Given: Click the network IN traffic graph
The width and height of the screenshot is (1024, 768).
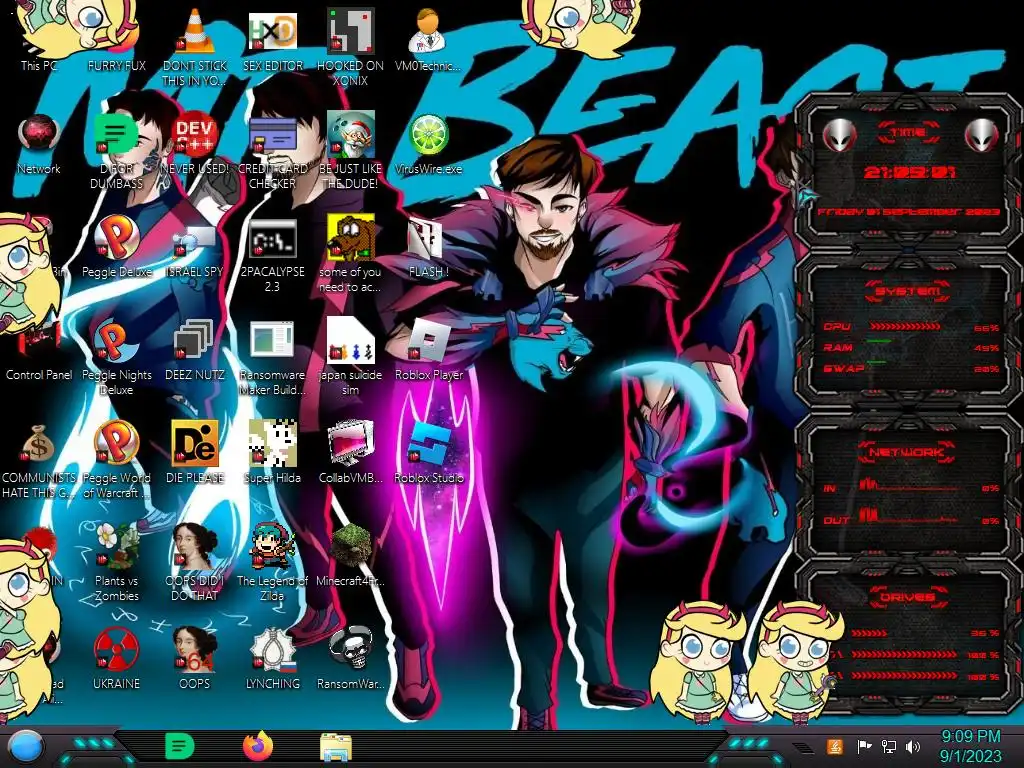Looking at the screenshot, I should (910, 485).
